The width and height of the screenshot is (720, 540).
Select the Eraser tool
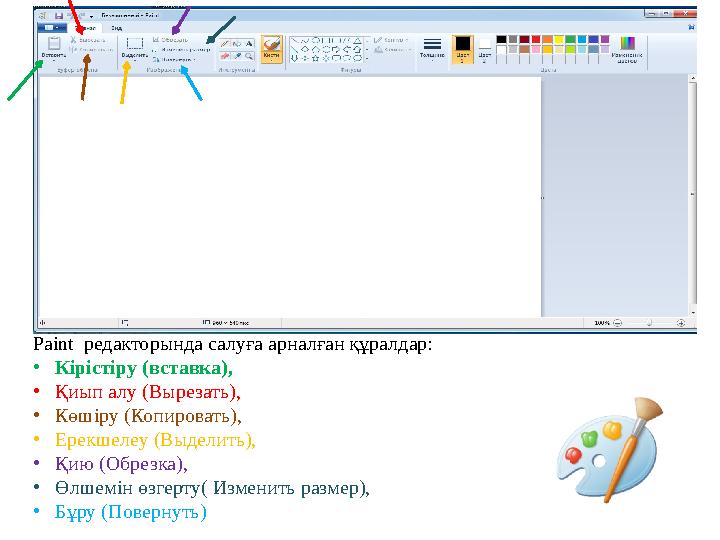225,56
